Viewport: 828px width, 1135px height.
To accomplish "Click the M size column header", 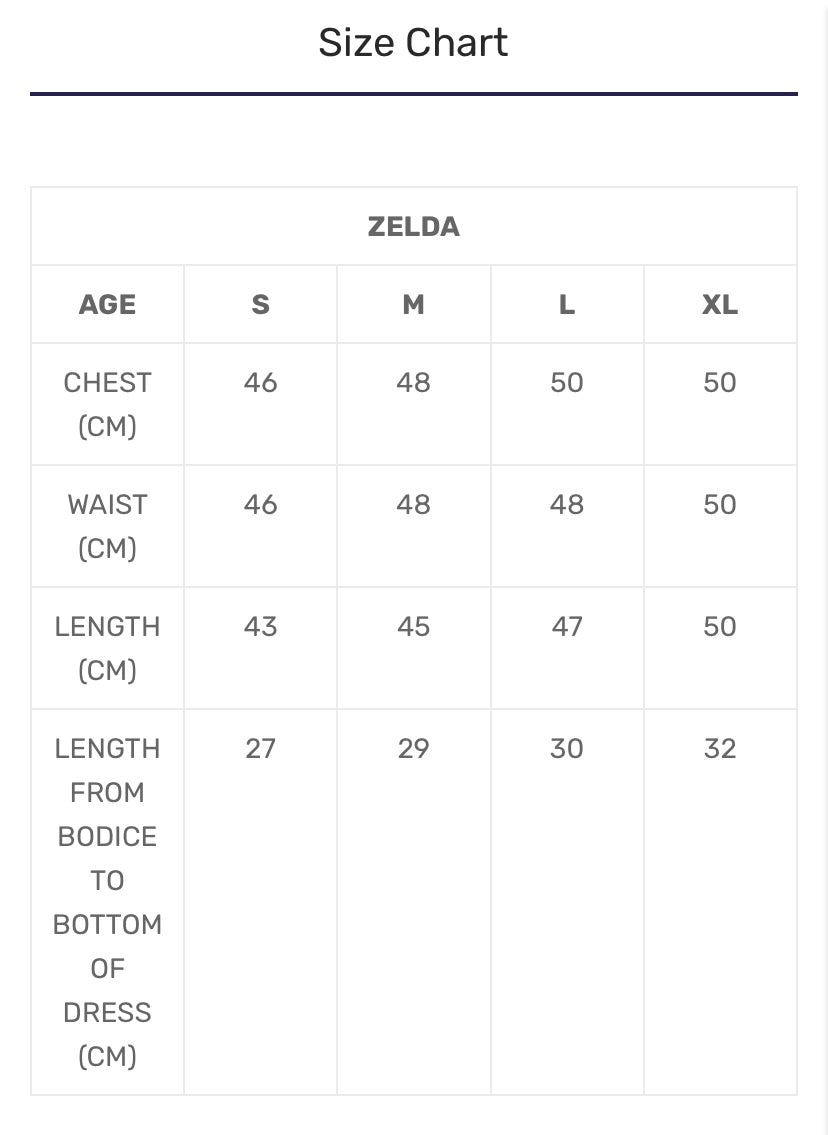I will (x=413, y=305).
